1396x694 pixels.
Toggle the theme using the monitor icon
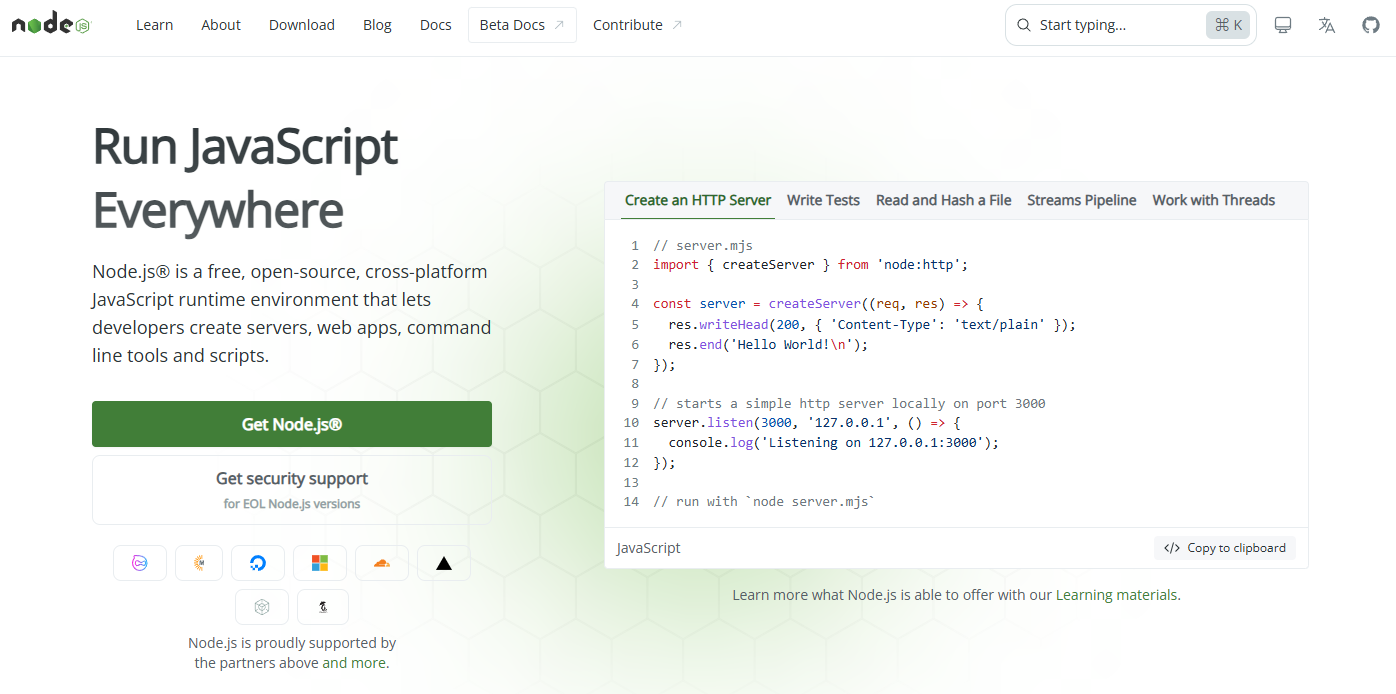(1283, 25)
